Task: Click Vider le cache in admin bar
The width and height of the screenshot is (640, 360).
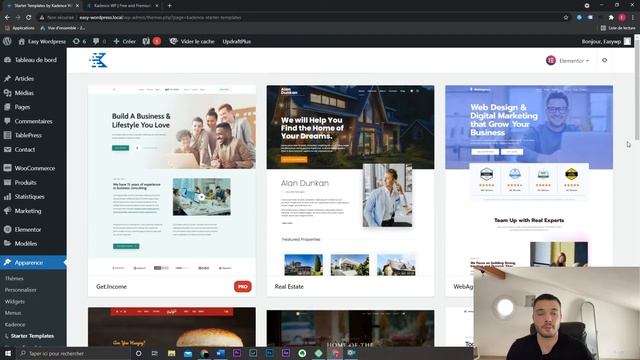Action: point(192,41)
